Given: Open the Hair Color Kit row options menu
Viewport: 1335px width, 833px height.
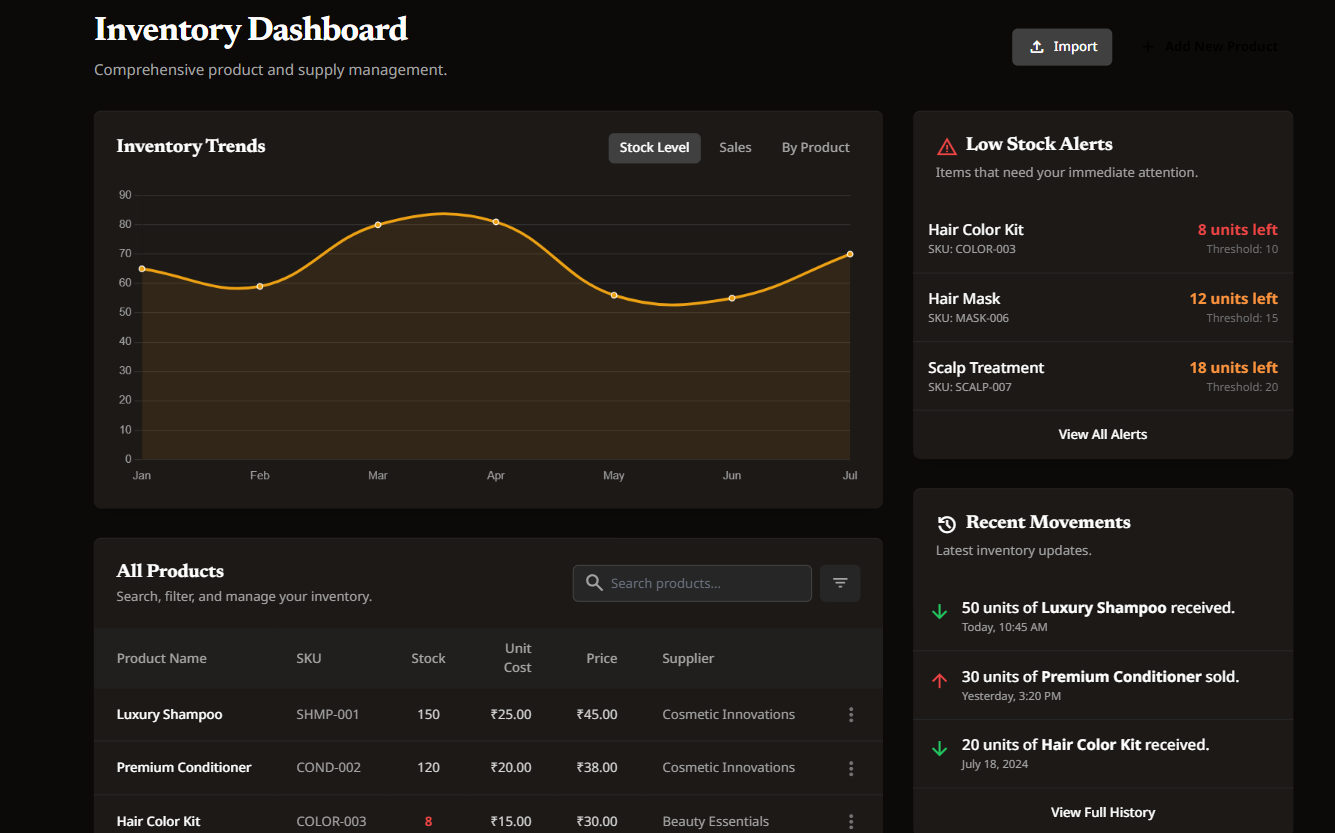Looking at the screenshot, I should point(851,821).
